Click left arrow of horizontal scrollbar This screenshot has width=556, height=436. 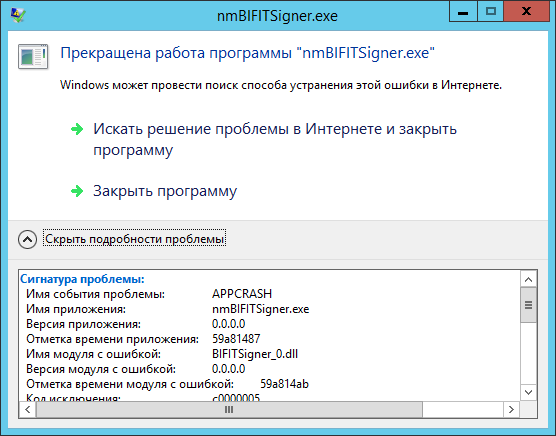28,409
